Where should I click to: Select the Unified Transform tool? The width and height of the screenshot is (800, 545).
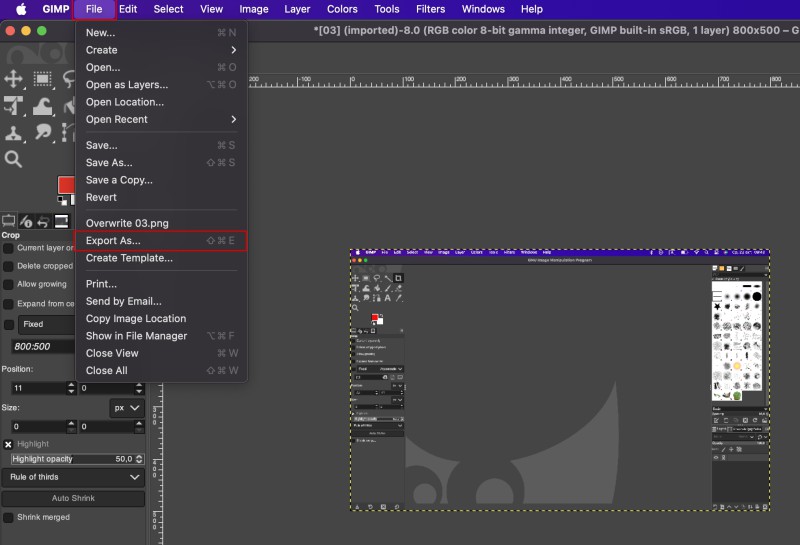coord(13,106)
